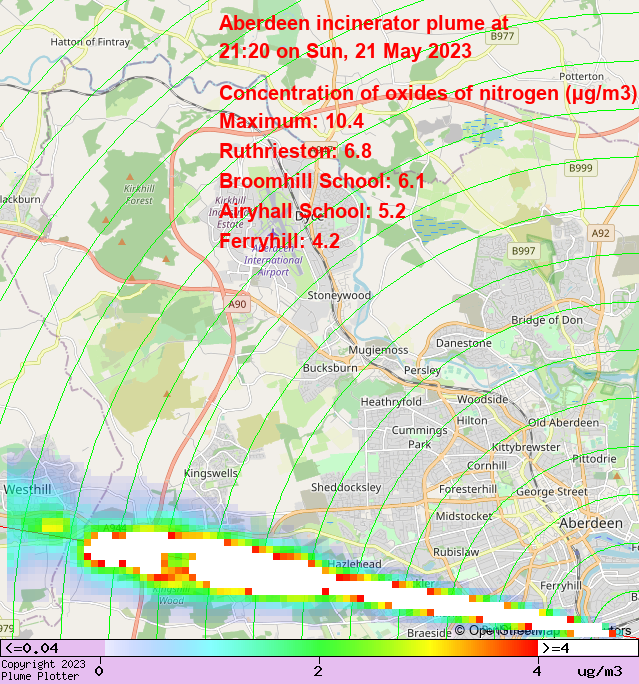Click the Cornhill place label
639x684 pixels.
pos(487,466)
